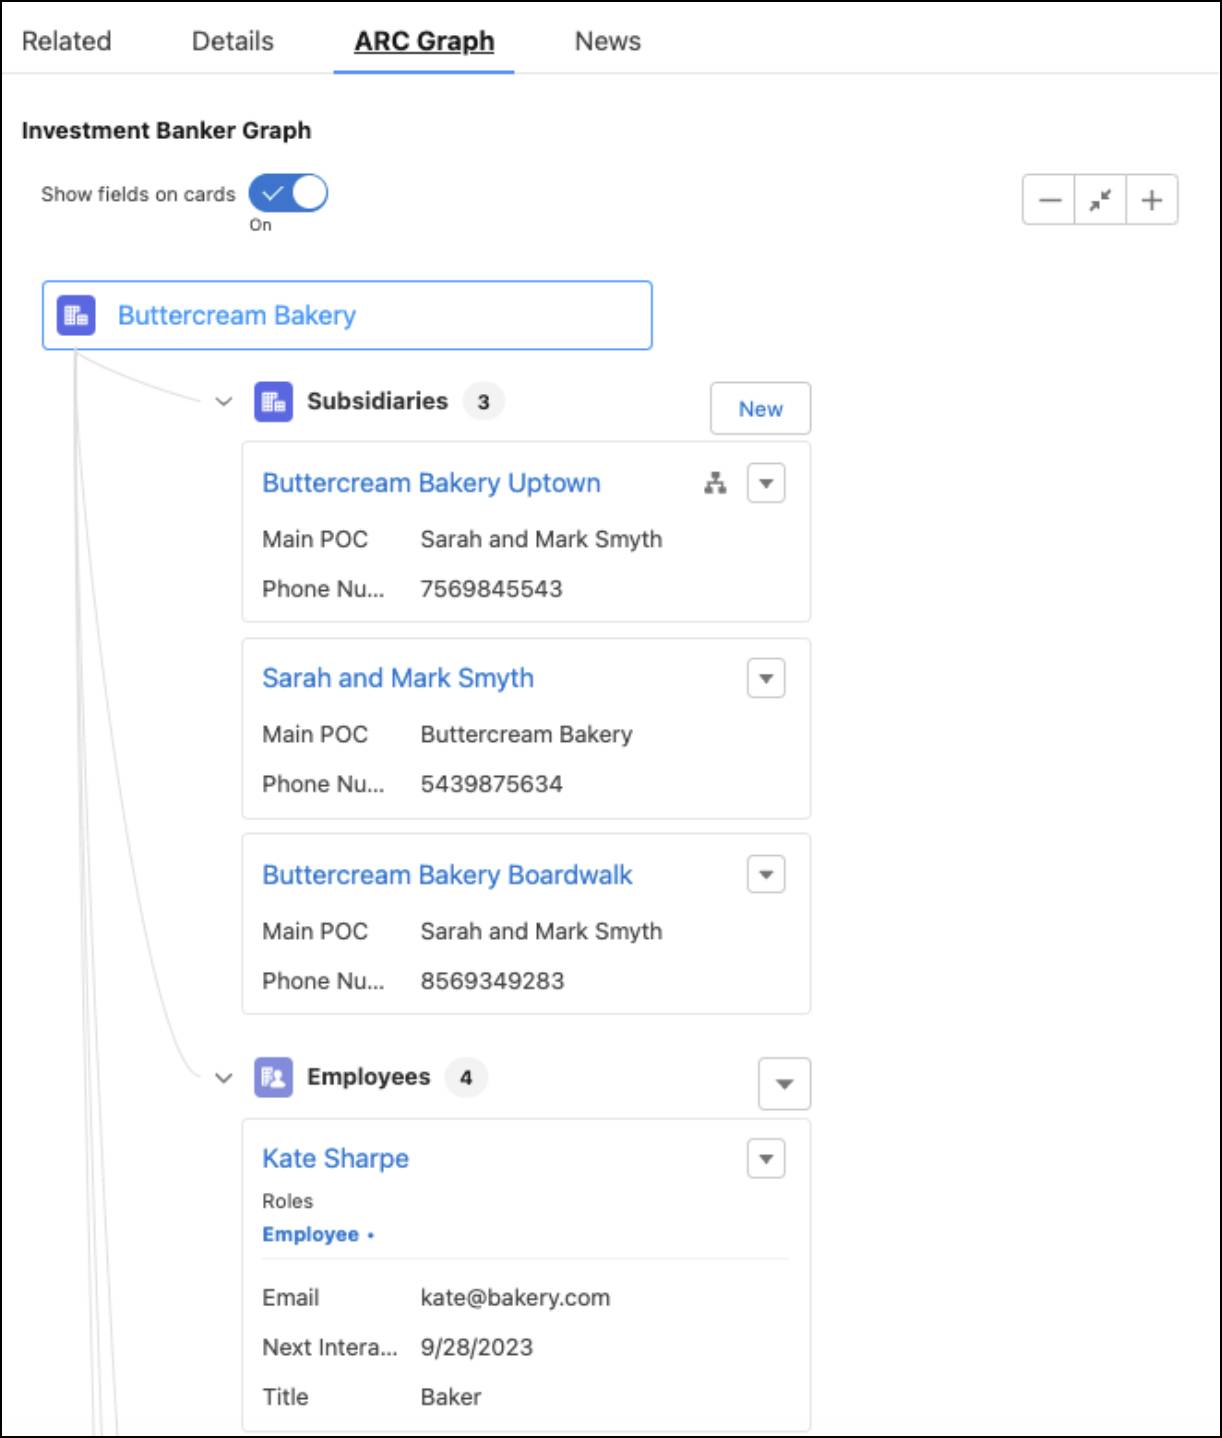This screenshot has width=1222, height=1438.
Task: Select the ARC Graph tab
Action: pyautogui.click(x=424, y=41)
